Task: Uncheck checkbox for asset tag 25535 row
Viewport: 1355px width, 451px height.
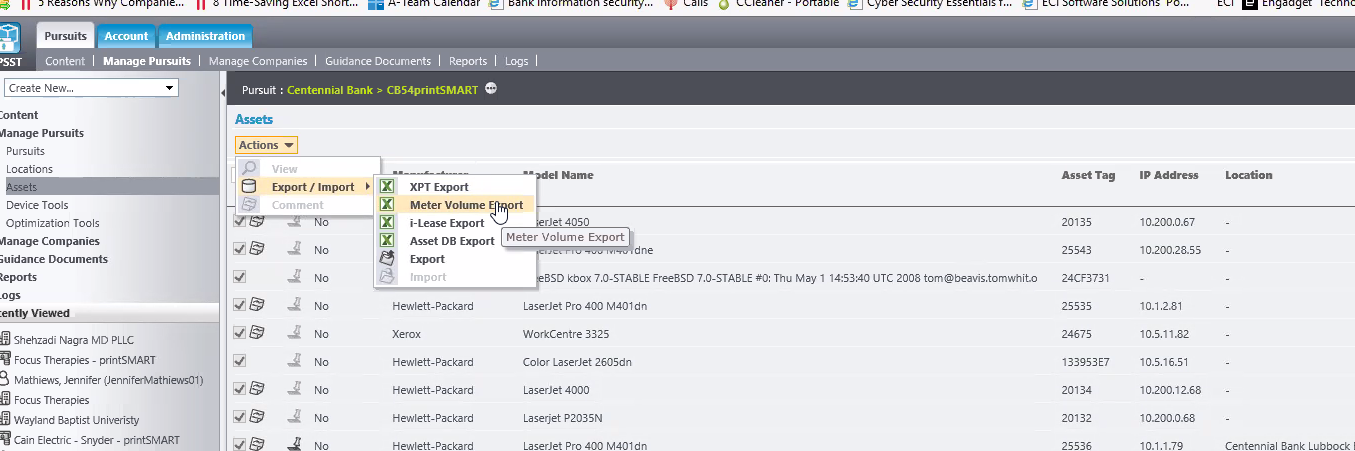Action: tap(240, 305)
